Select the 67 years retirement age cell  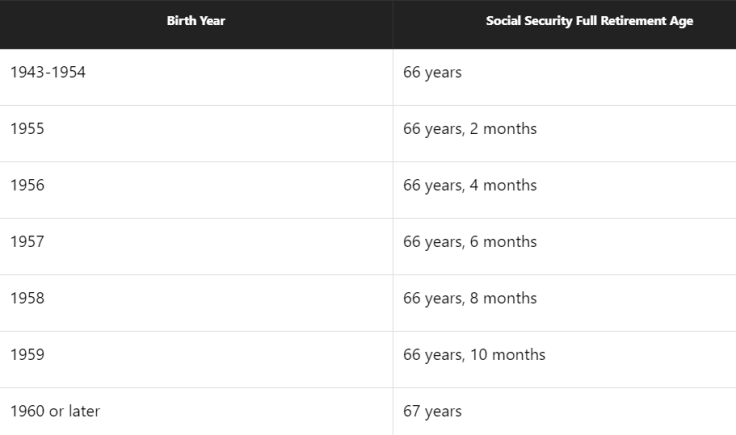pos(564,412)
